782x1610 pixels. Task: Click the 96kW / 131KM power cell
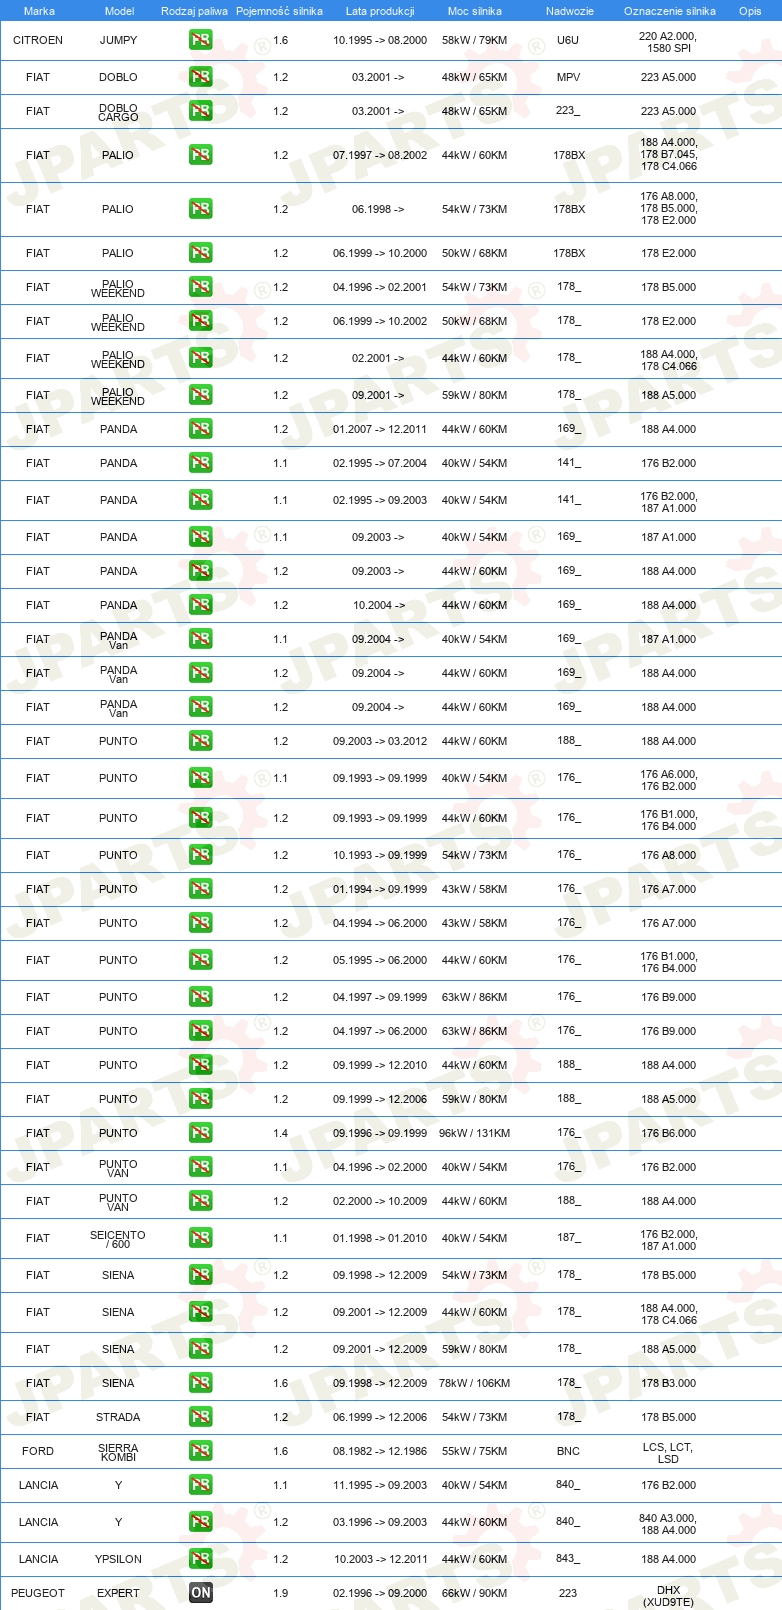click(475, 1133)
